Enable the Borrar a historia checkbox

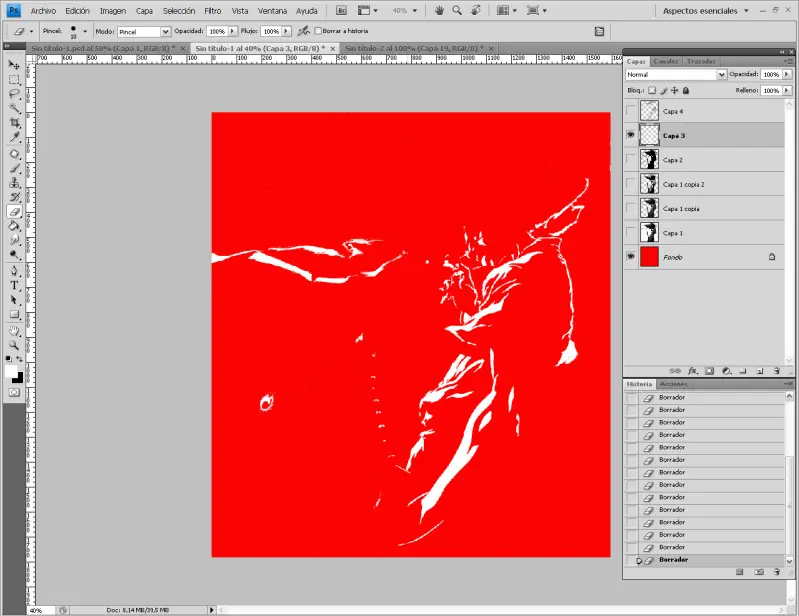point(318,31)
